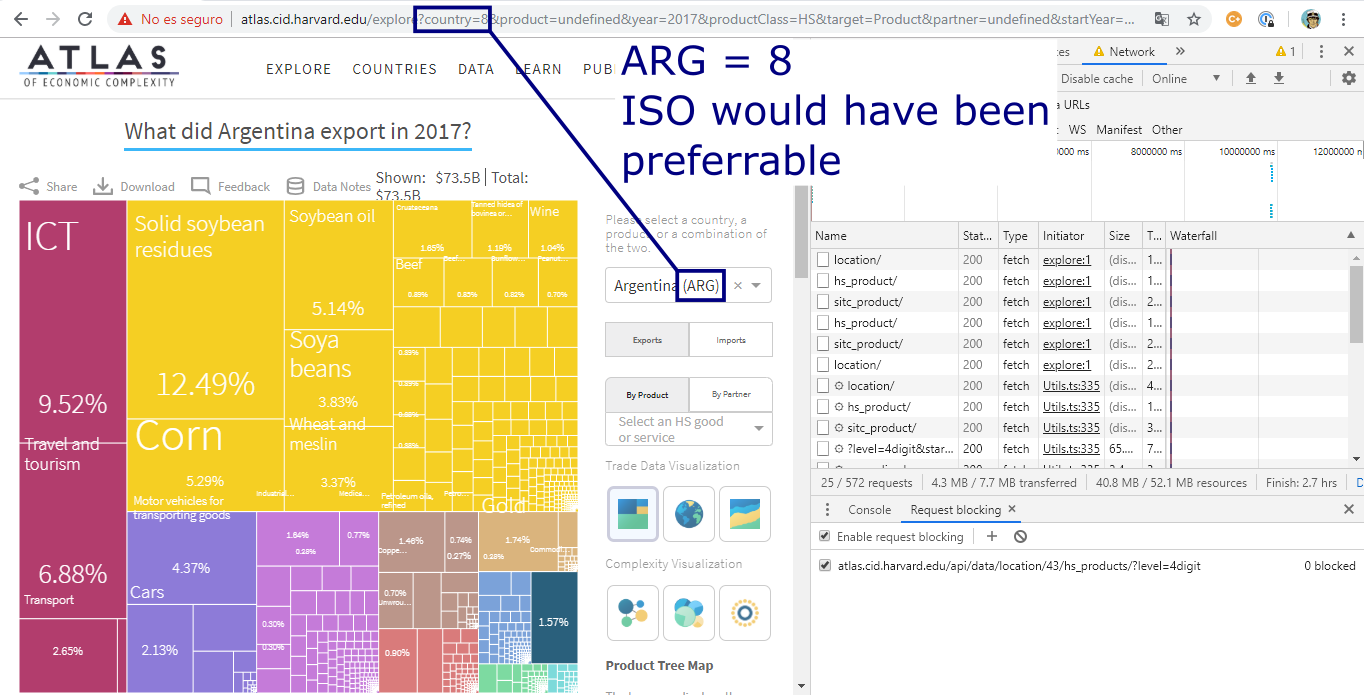Click the Download icon above the treemap

click(x=103, y=186)
